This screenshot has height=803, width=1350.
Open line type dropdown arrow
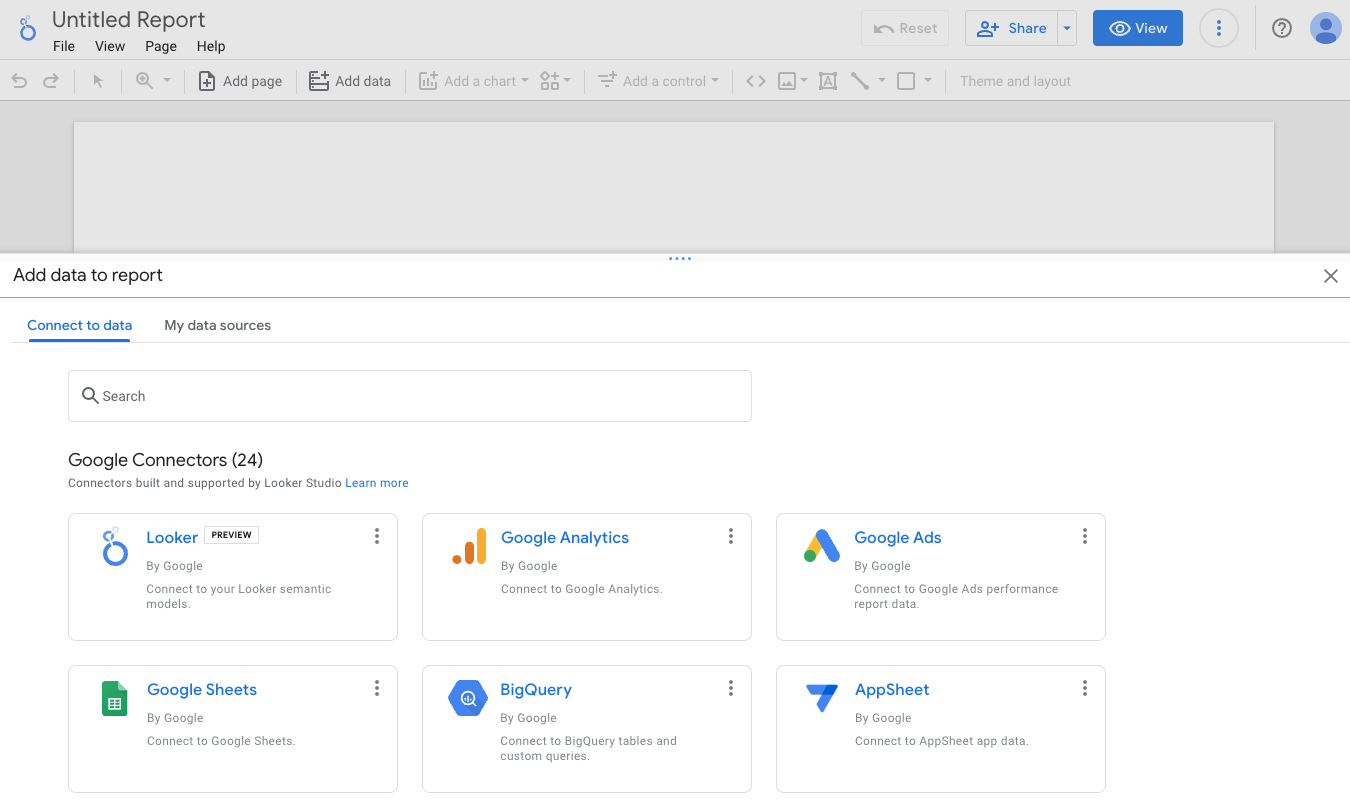(881, 81)
